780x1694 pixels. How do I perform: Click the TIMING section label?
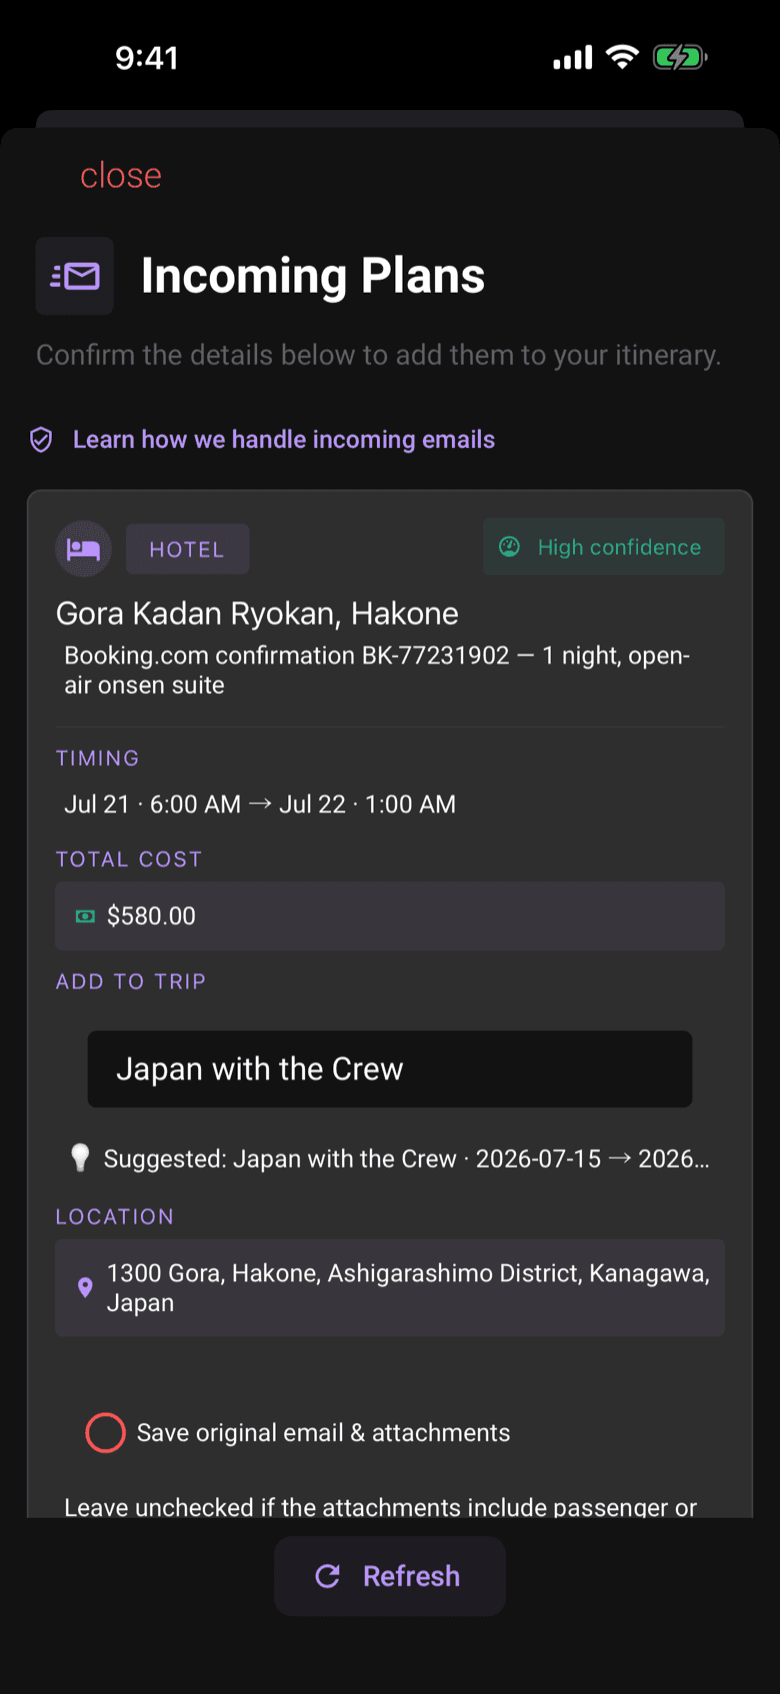98,758
